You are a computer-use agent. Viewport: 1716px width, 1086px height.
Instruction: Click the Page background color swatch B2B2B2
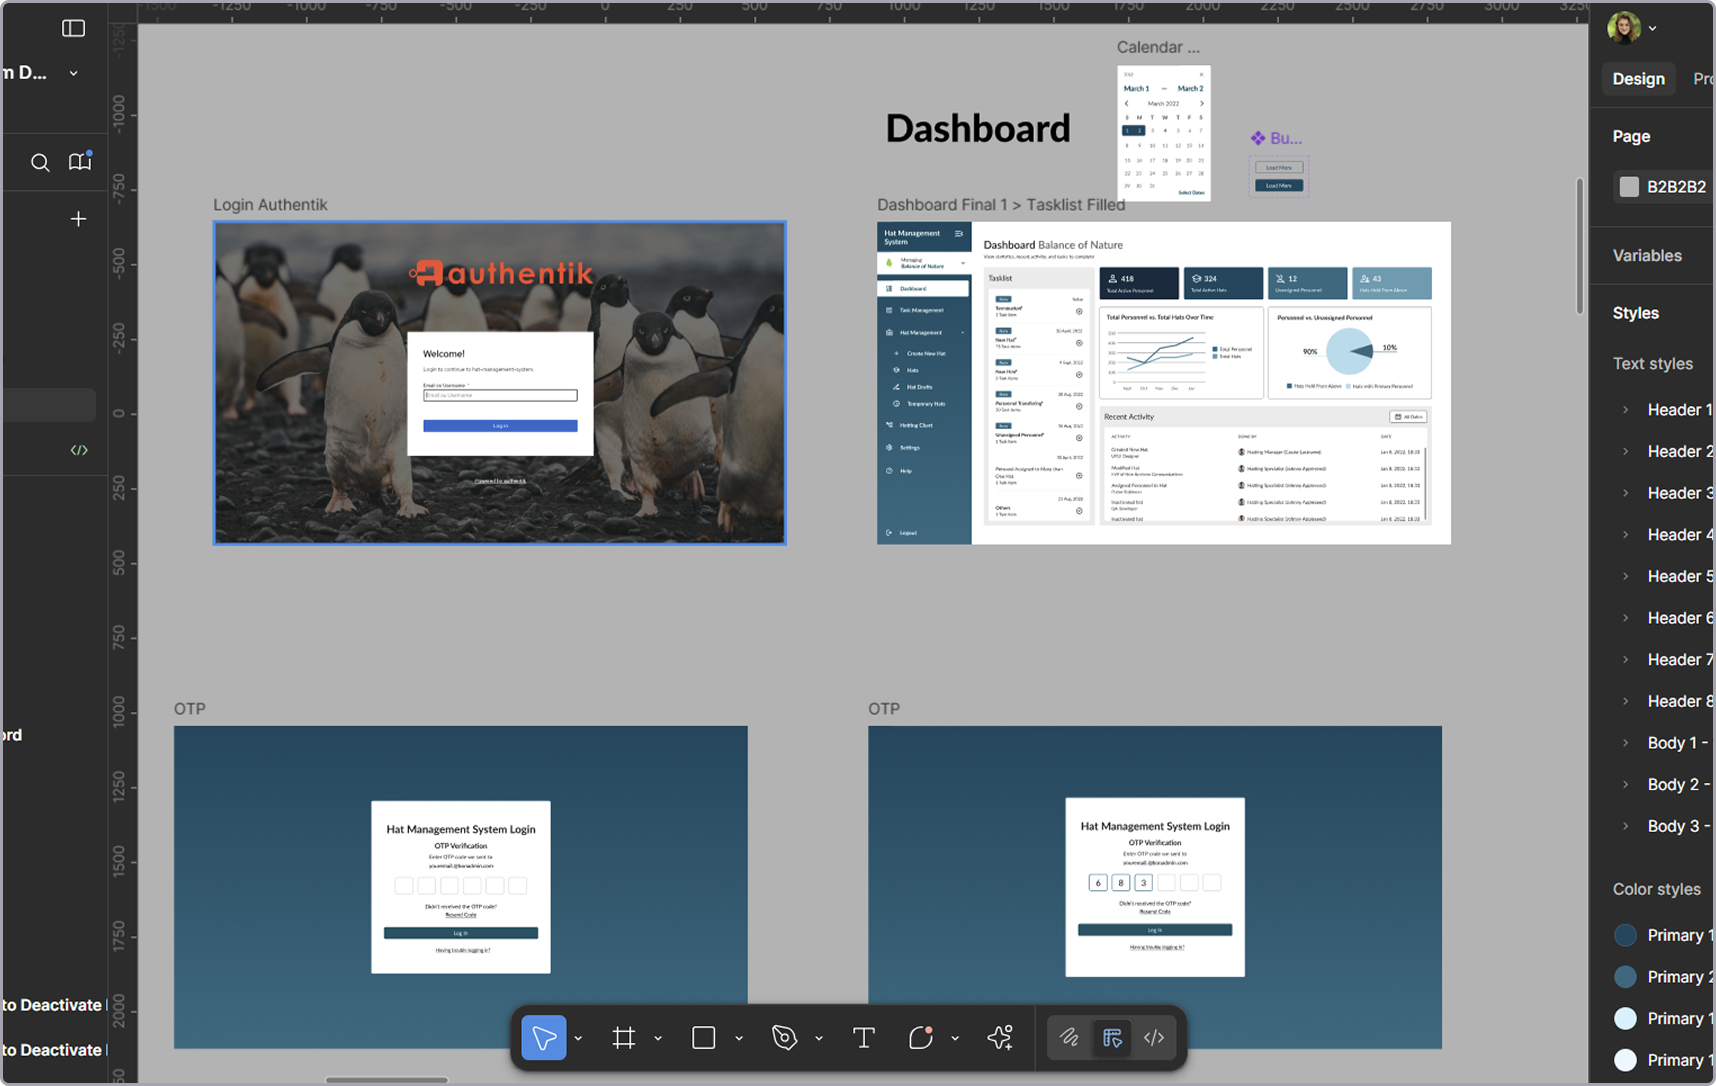[x=1629, y=187]
